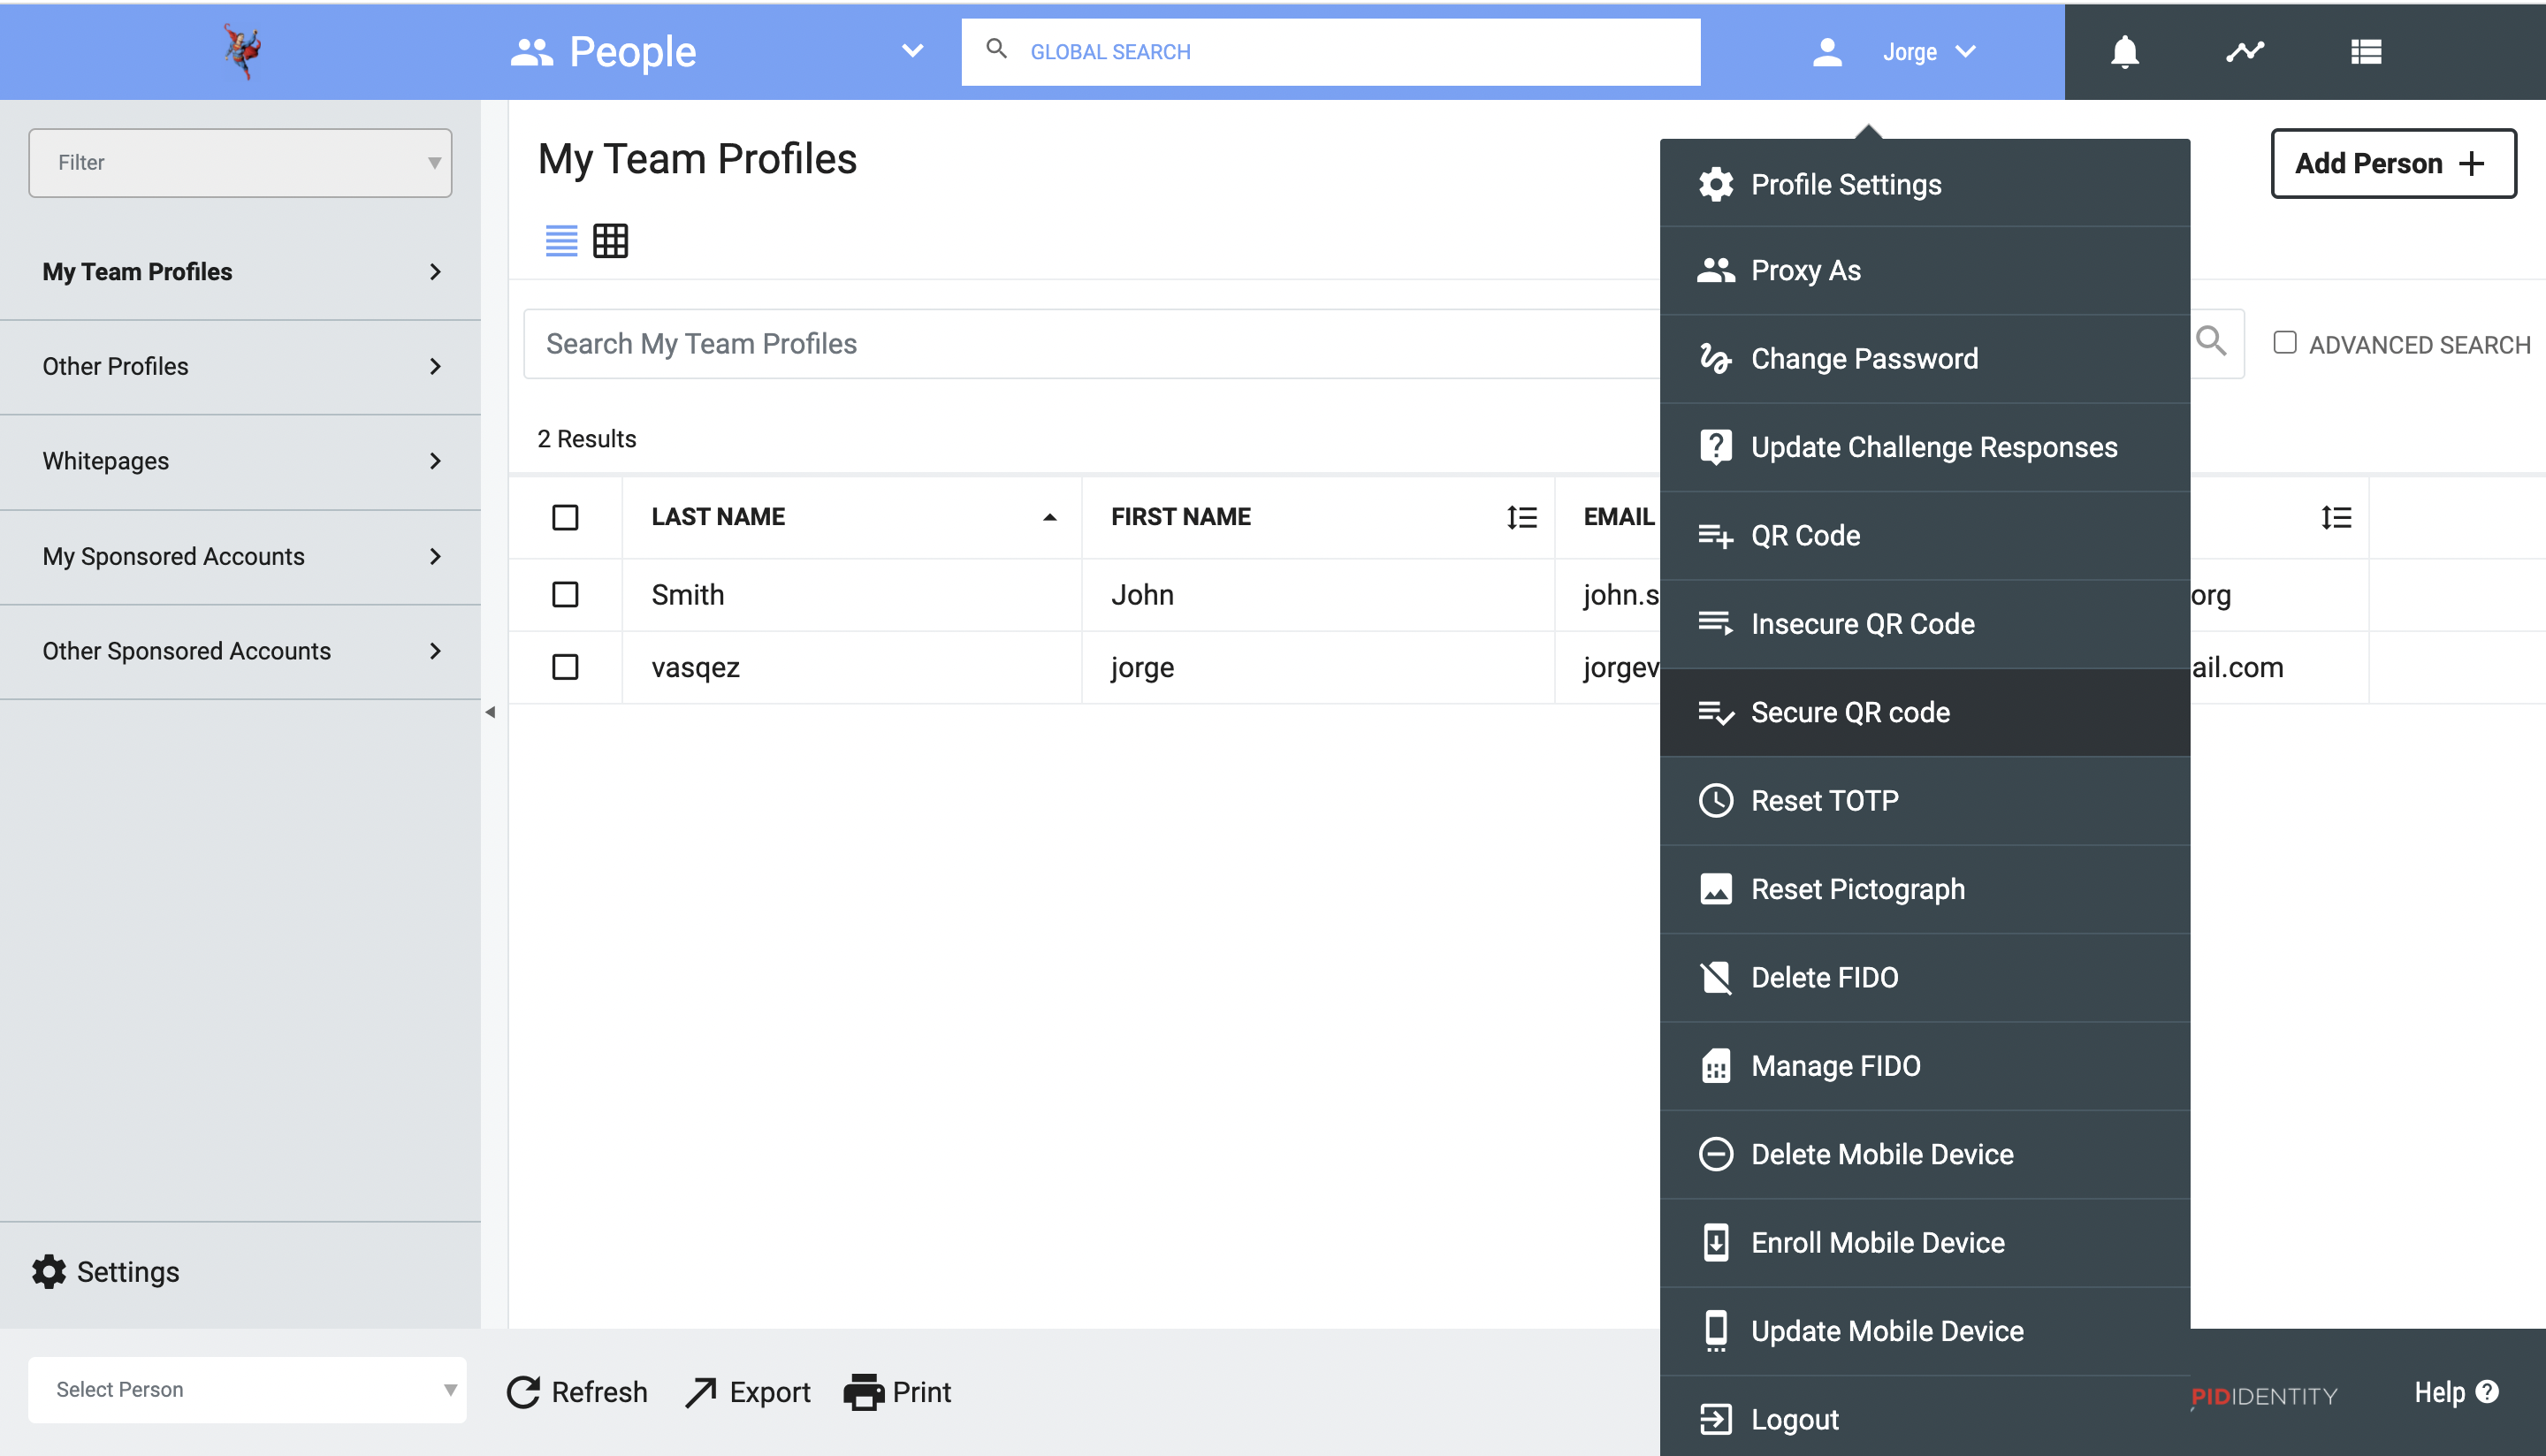This screenshot has width=2546, height=1456.
Task: Click the Logout exit icon
Action: tap(1715, 1419)
